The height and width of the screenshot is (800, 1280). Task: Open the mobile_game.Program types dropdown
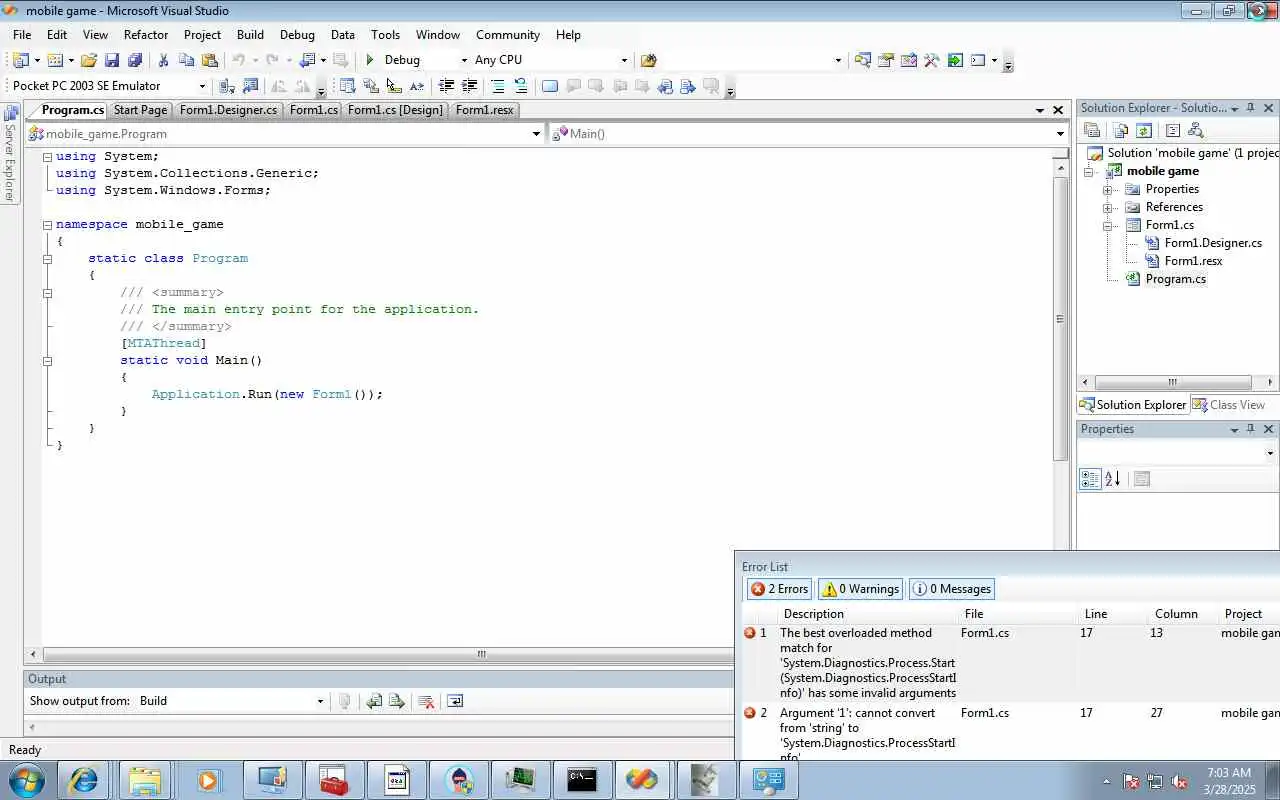[x=536, y=134]
